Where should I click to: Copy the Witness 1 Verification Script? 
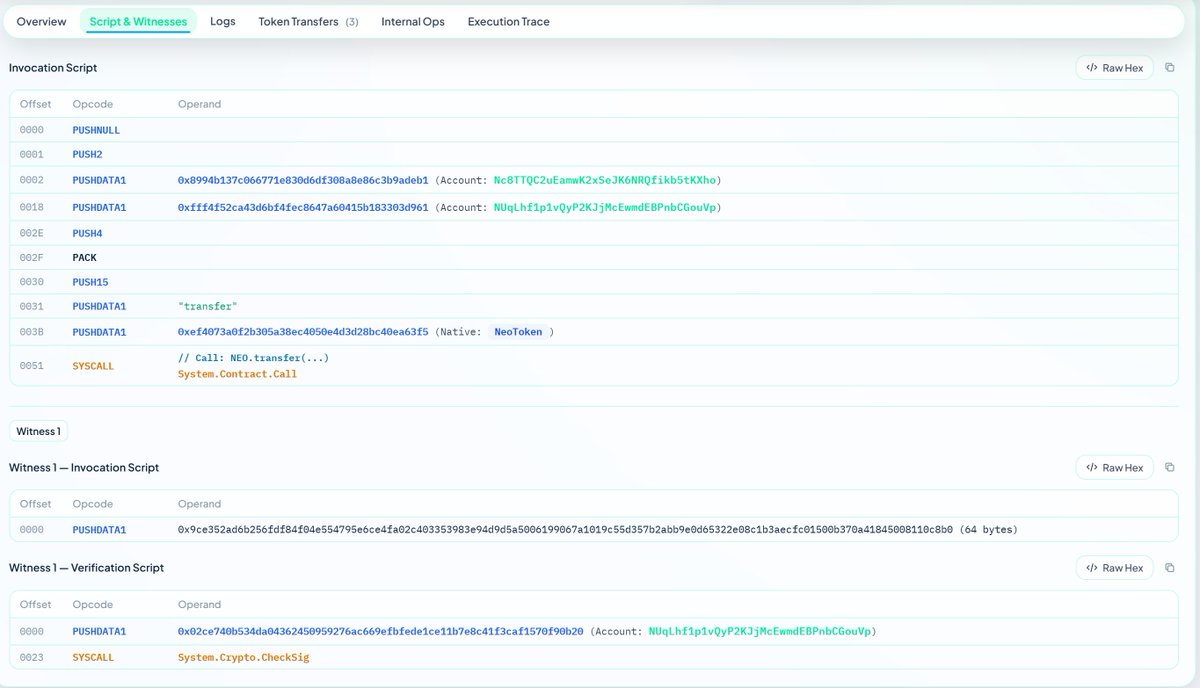pyautogui.click(x=1170, y=568)
